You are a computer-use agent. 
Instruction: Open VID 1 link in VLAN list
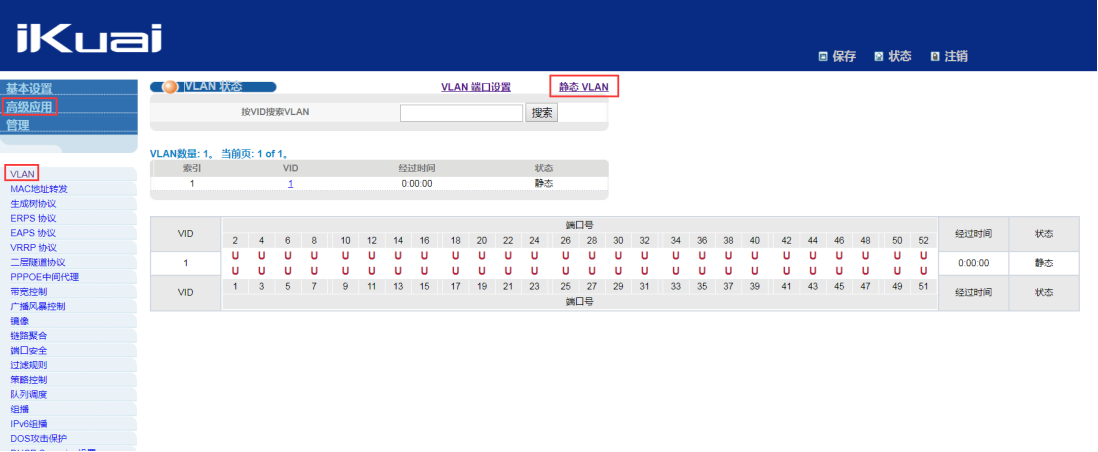pyautogui.click(x=290, y=184)
